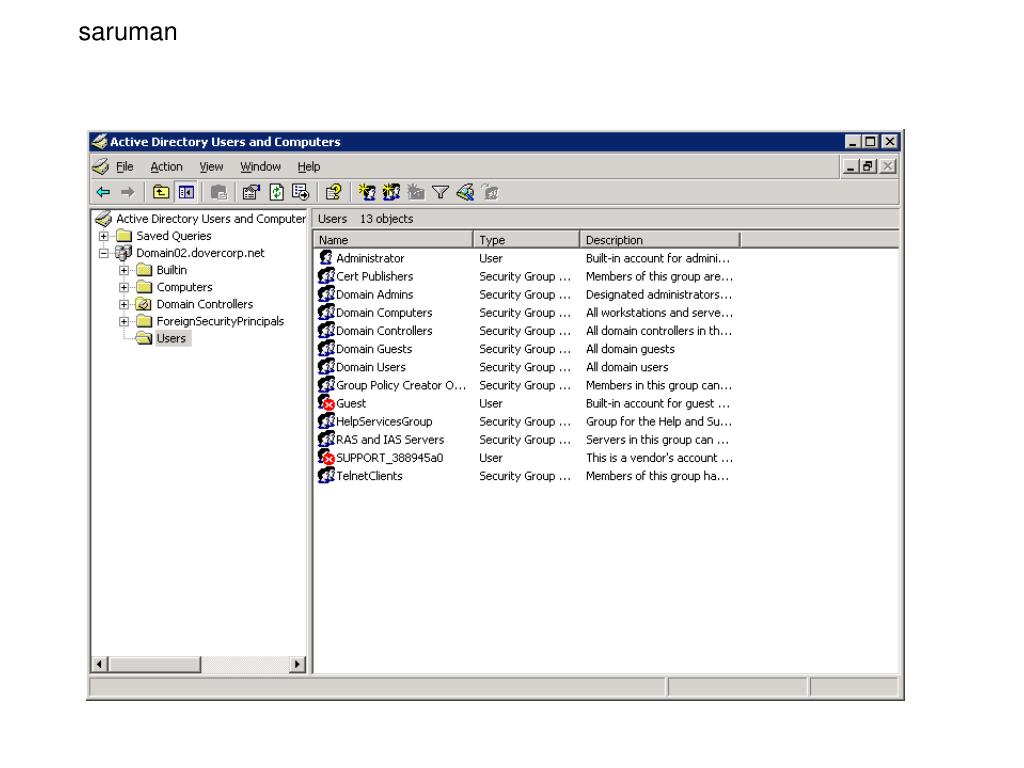
Task: Click the 'TelnetClients' name text
Action: (370, 476)
